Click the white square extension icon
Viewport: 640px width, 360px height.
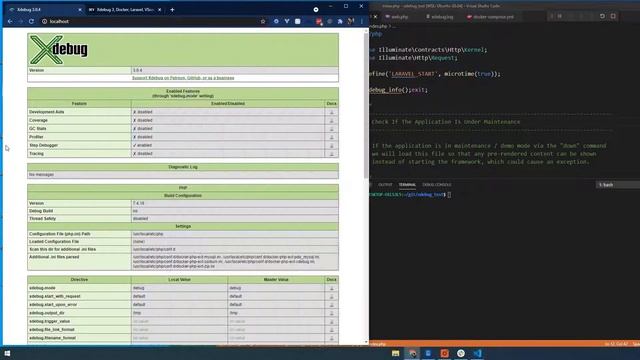tap(298, 21)
